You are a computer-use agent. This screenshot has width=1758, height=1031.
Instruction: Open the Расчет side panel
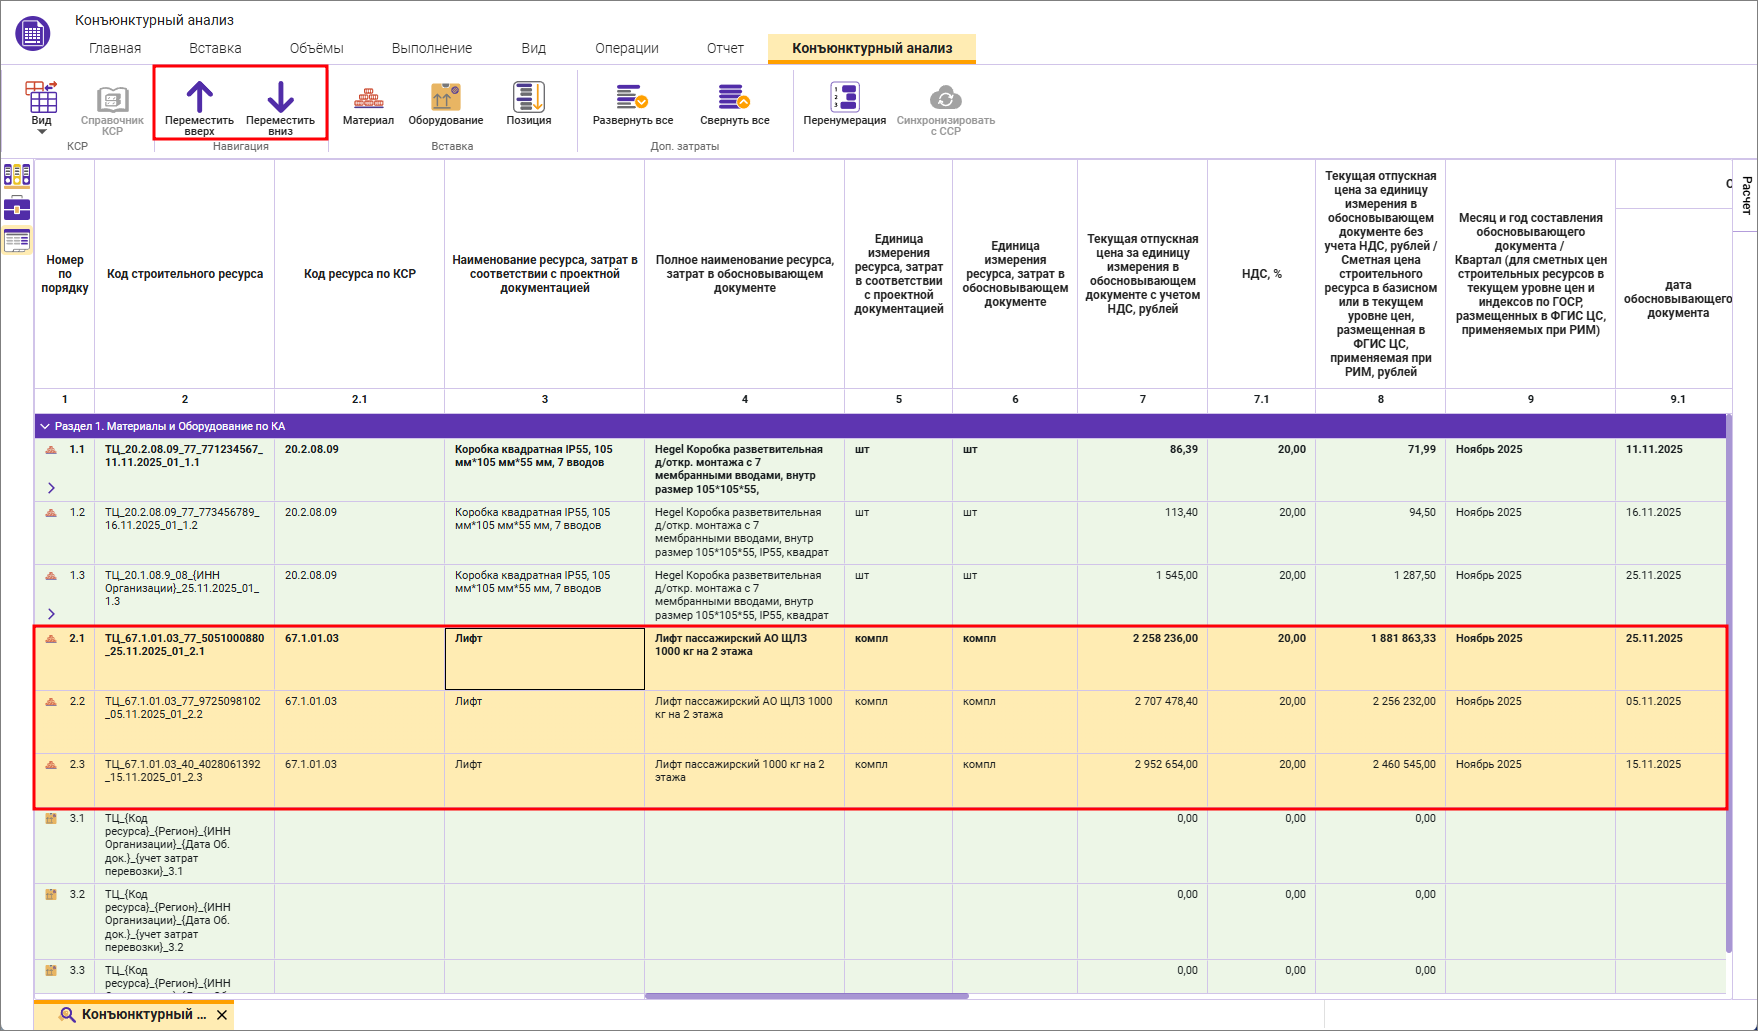click(1746, 195)
